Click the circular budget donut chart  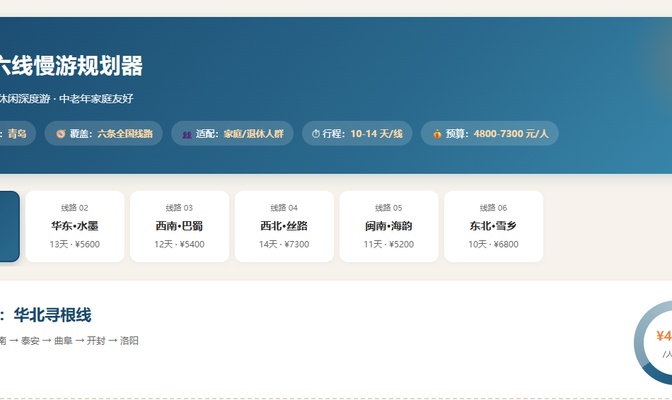point(654,342)
